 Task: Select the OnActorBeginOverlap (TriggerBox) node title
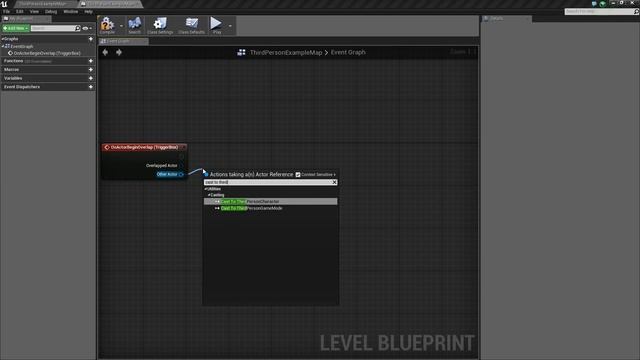click(144, 147)
